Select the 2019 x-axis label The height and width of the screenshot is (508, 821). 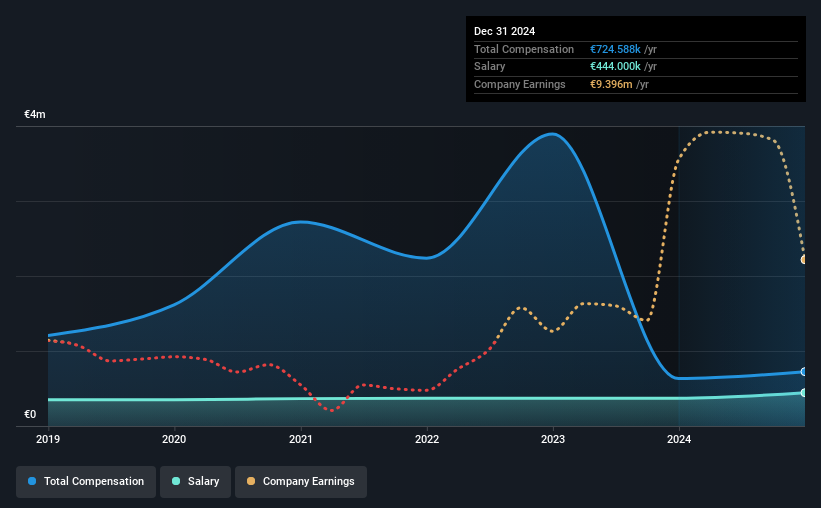coord(48,439)
